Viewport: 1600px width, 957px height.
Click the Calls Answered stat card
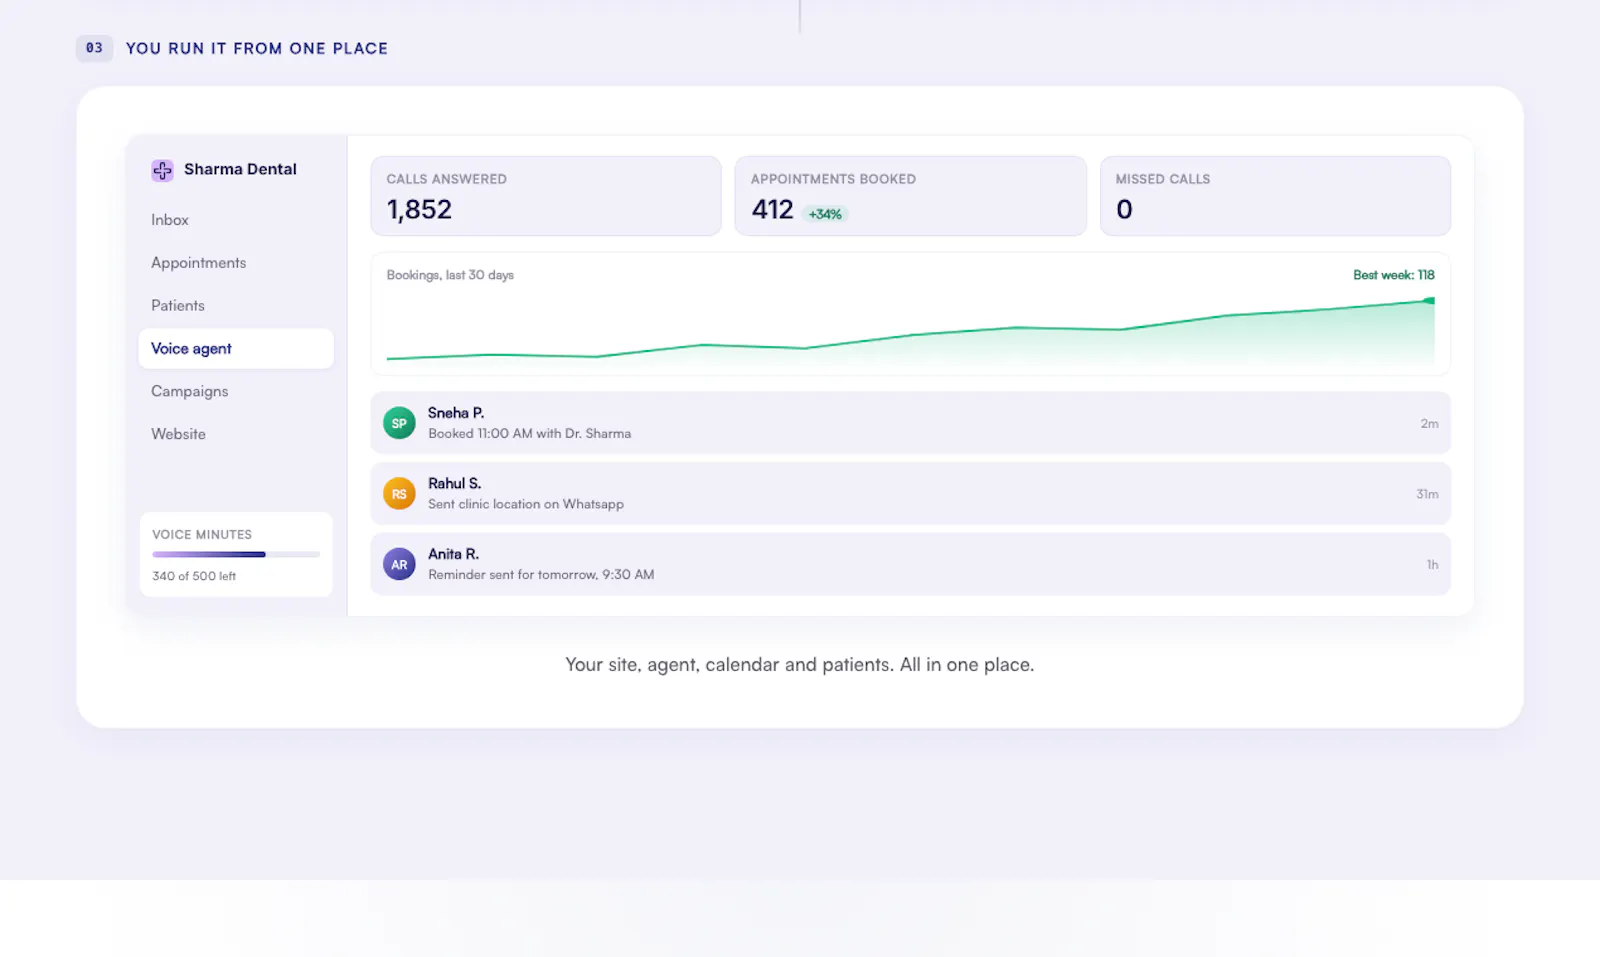click(x=546, y=196)
